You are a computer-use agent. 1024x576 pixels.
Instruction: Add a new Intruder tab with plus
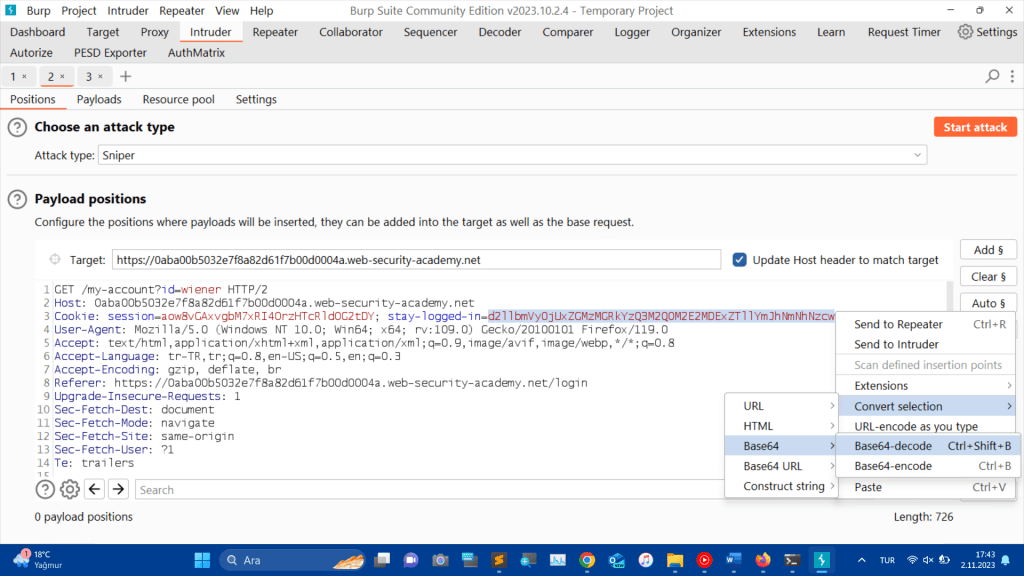point(125,76)
